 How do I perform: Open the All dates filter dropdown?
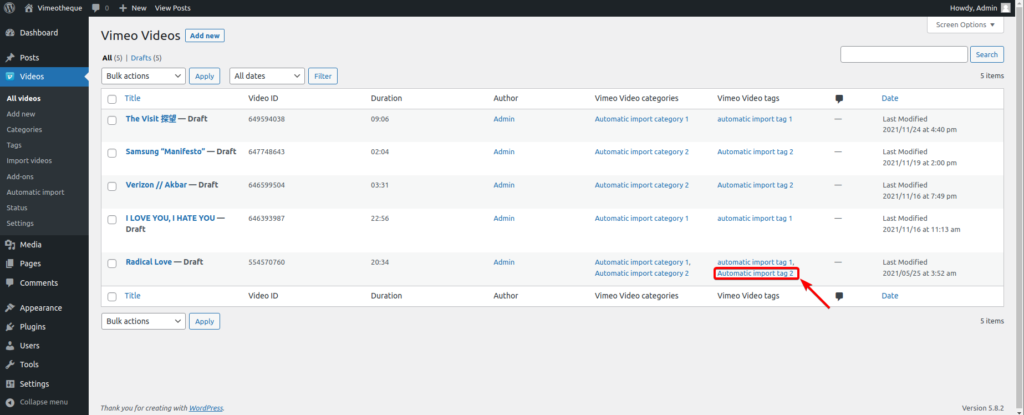267,76
